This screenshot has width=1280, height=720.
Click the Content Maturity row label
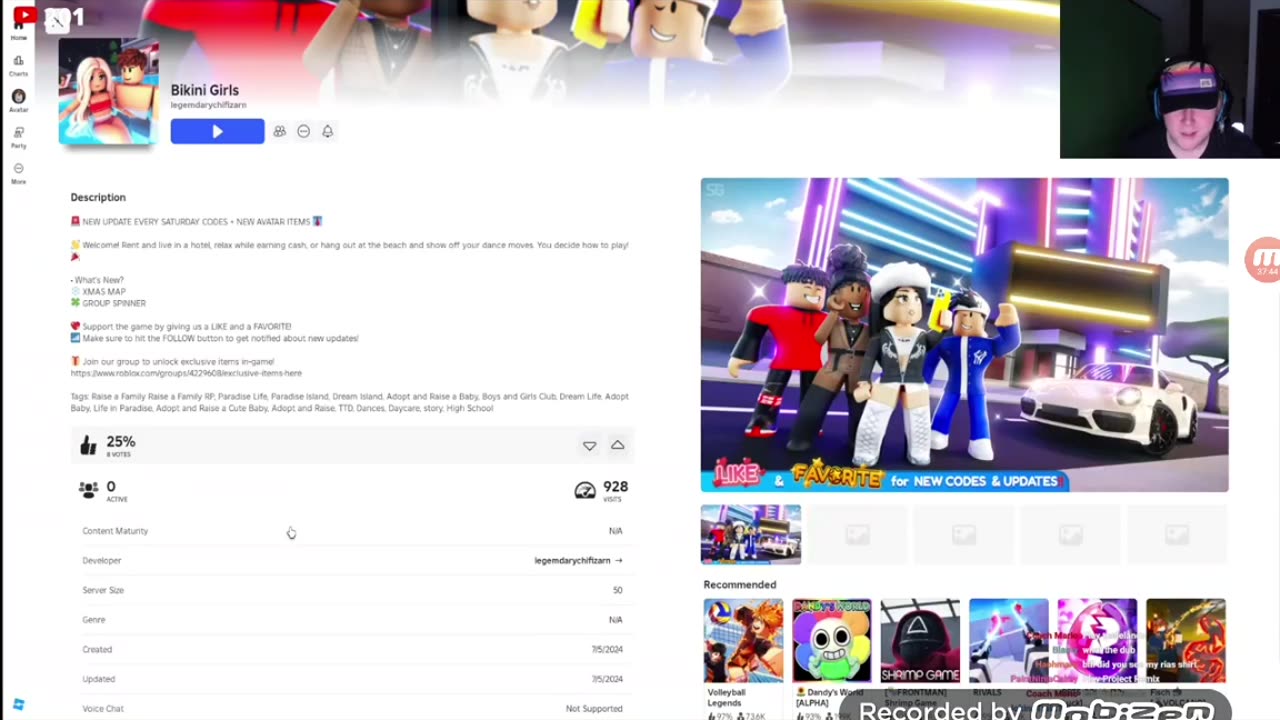115,531
